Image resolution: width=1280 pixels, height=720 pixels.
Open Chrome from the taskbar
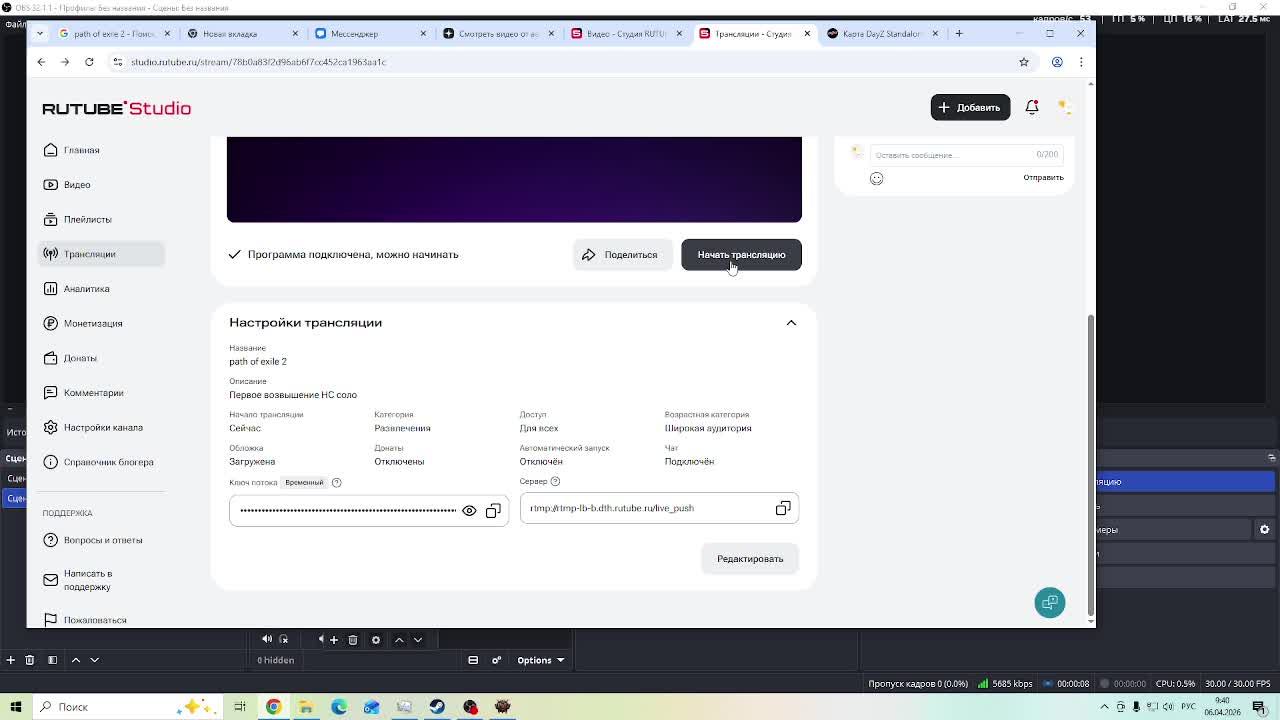click(x=273, y=707)
